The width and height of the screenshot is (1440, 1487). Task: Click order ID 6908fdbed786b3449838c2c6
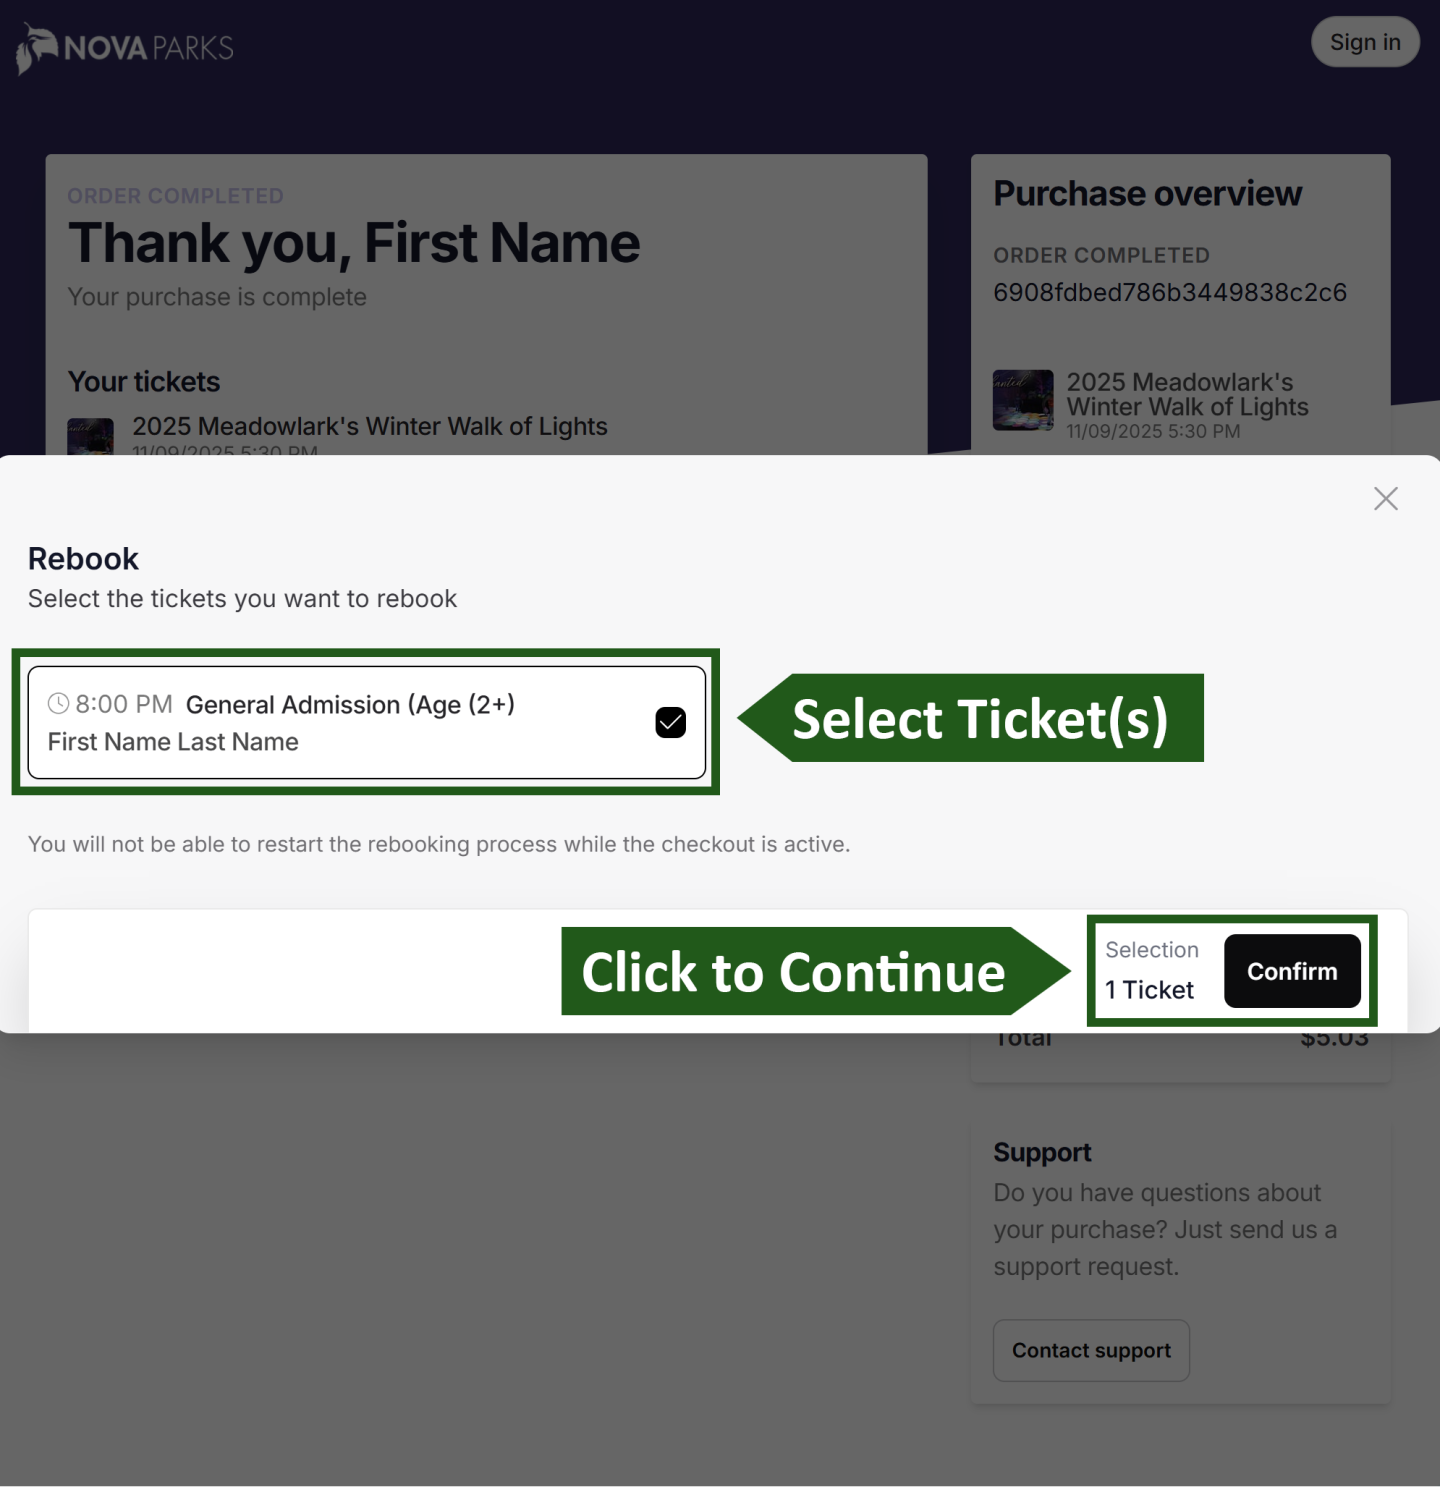(1169, 292)
